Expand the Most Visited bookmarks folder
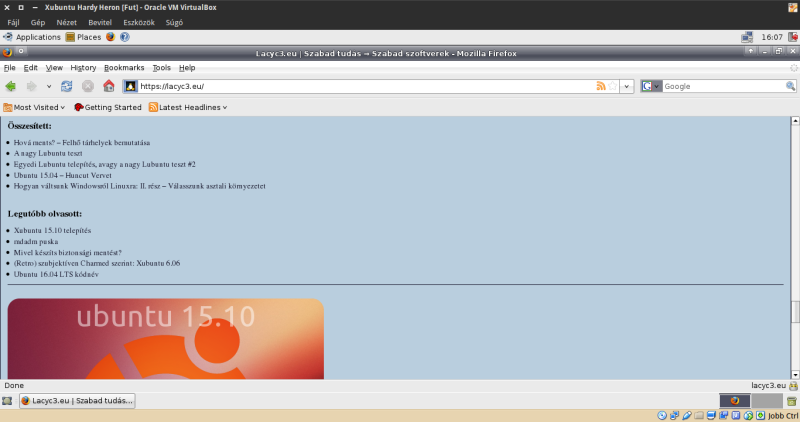 coord(34,107)
